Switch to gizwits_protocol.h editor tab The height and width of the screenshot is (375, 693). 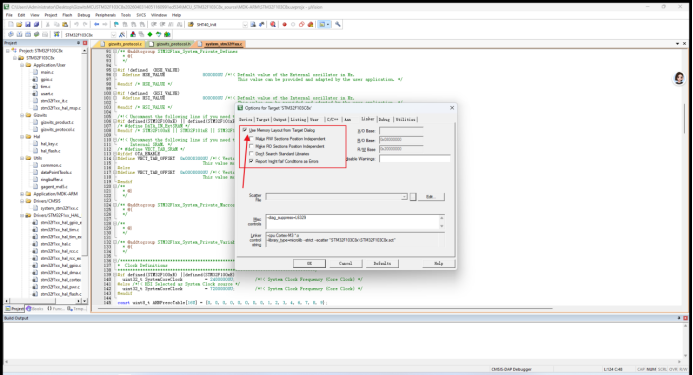[171, 44]
